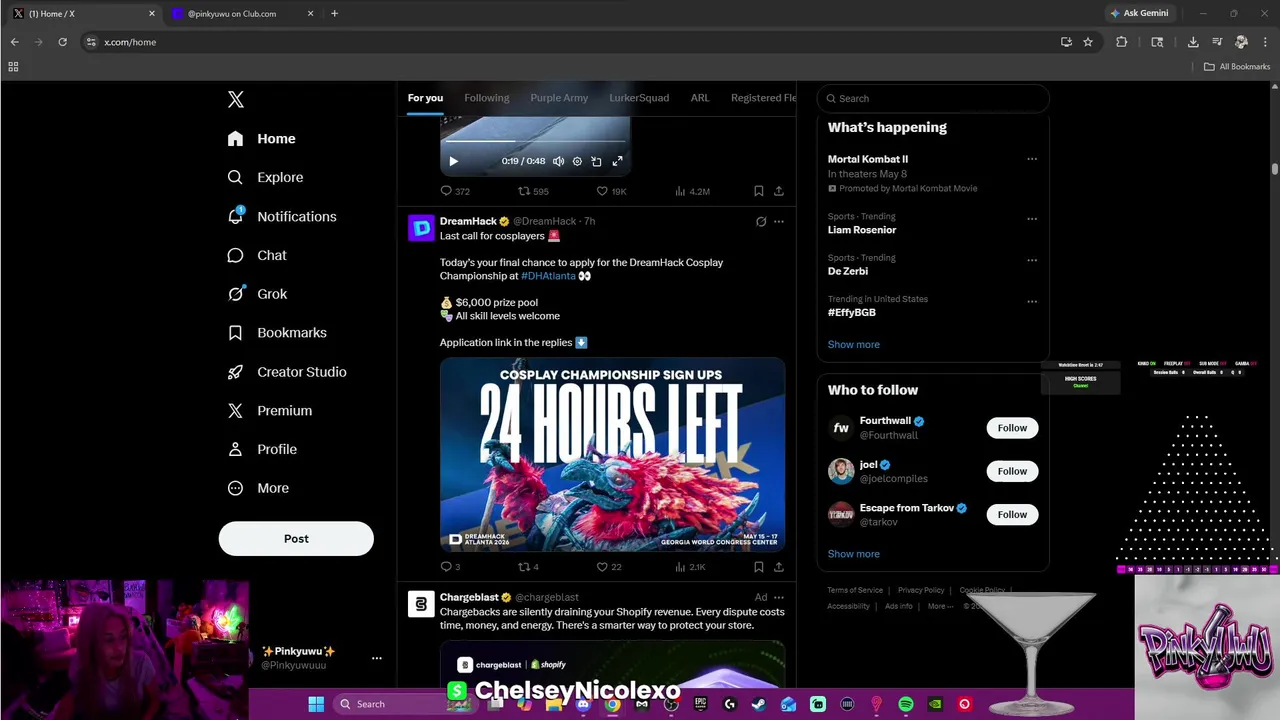Reload the page

coord(62,42)
